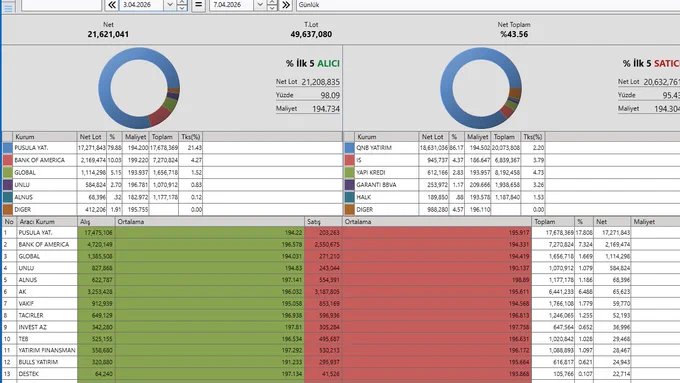Click PUSULA YAT. blue color swatch in buyers
680x383 pixels.
click(7, 148)
